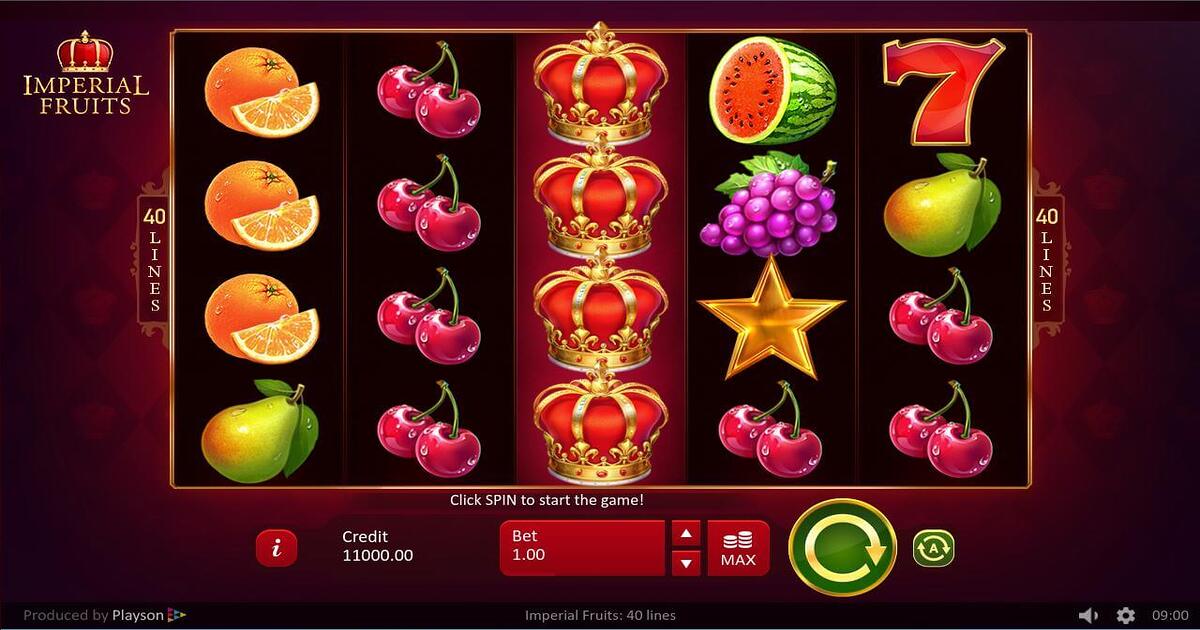Viewport: 1200px width, 630px height.
Task: Increase bet with the up arrow
Action: (685, 534)
